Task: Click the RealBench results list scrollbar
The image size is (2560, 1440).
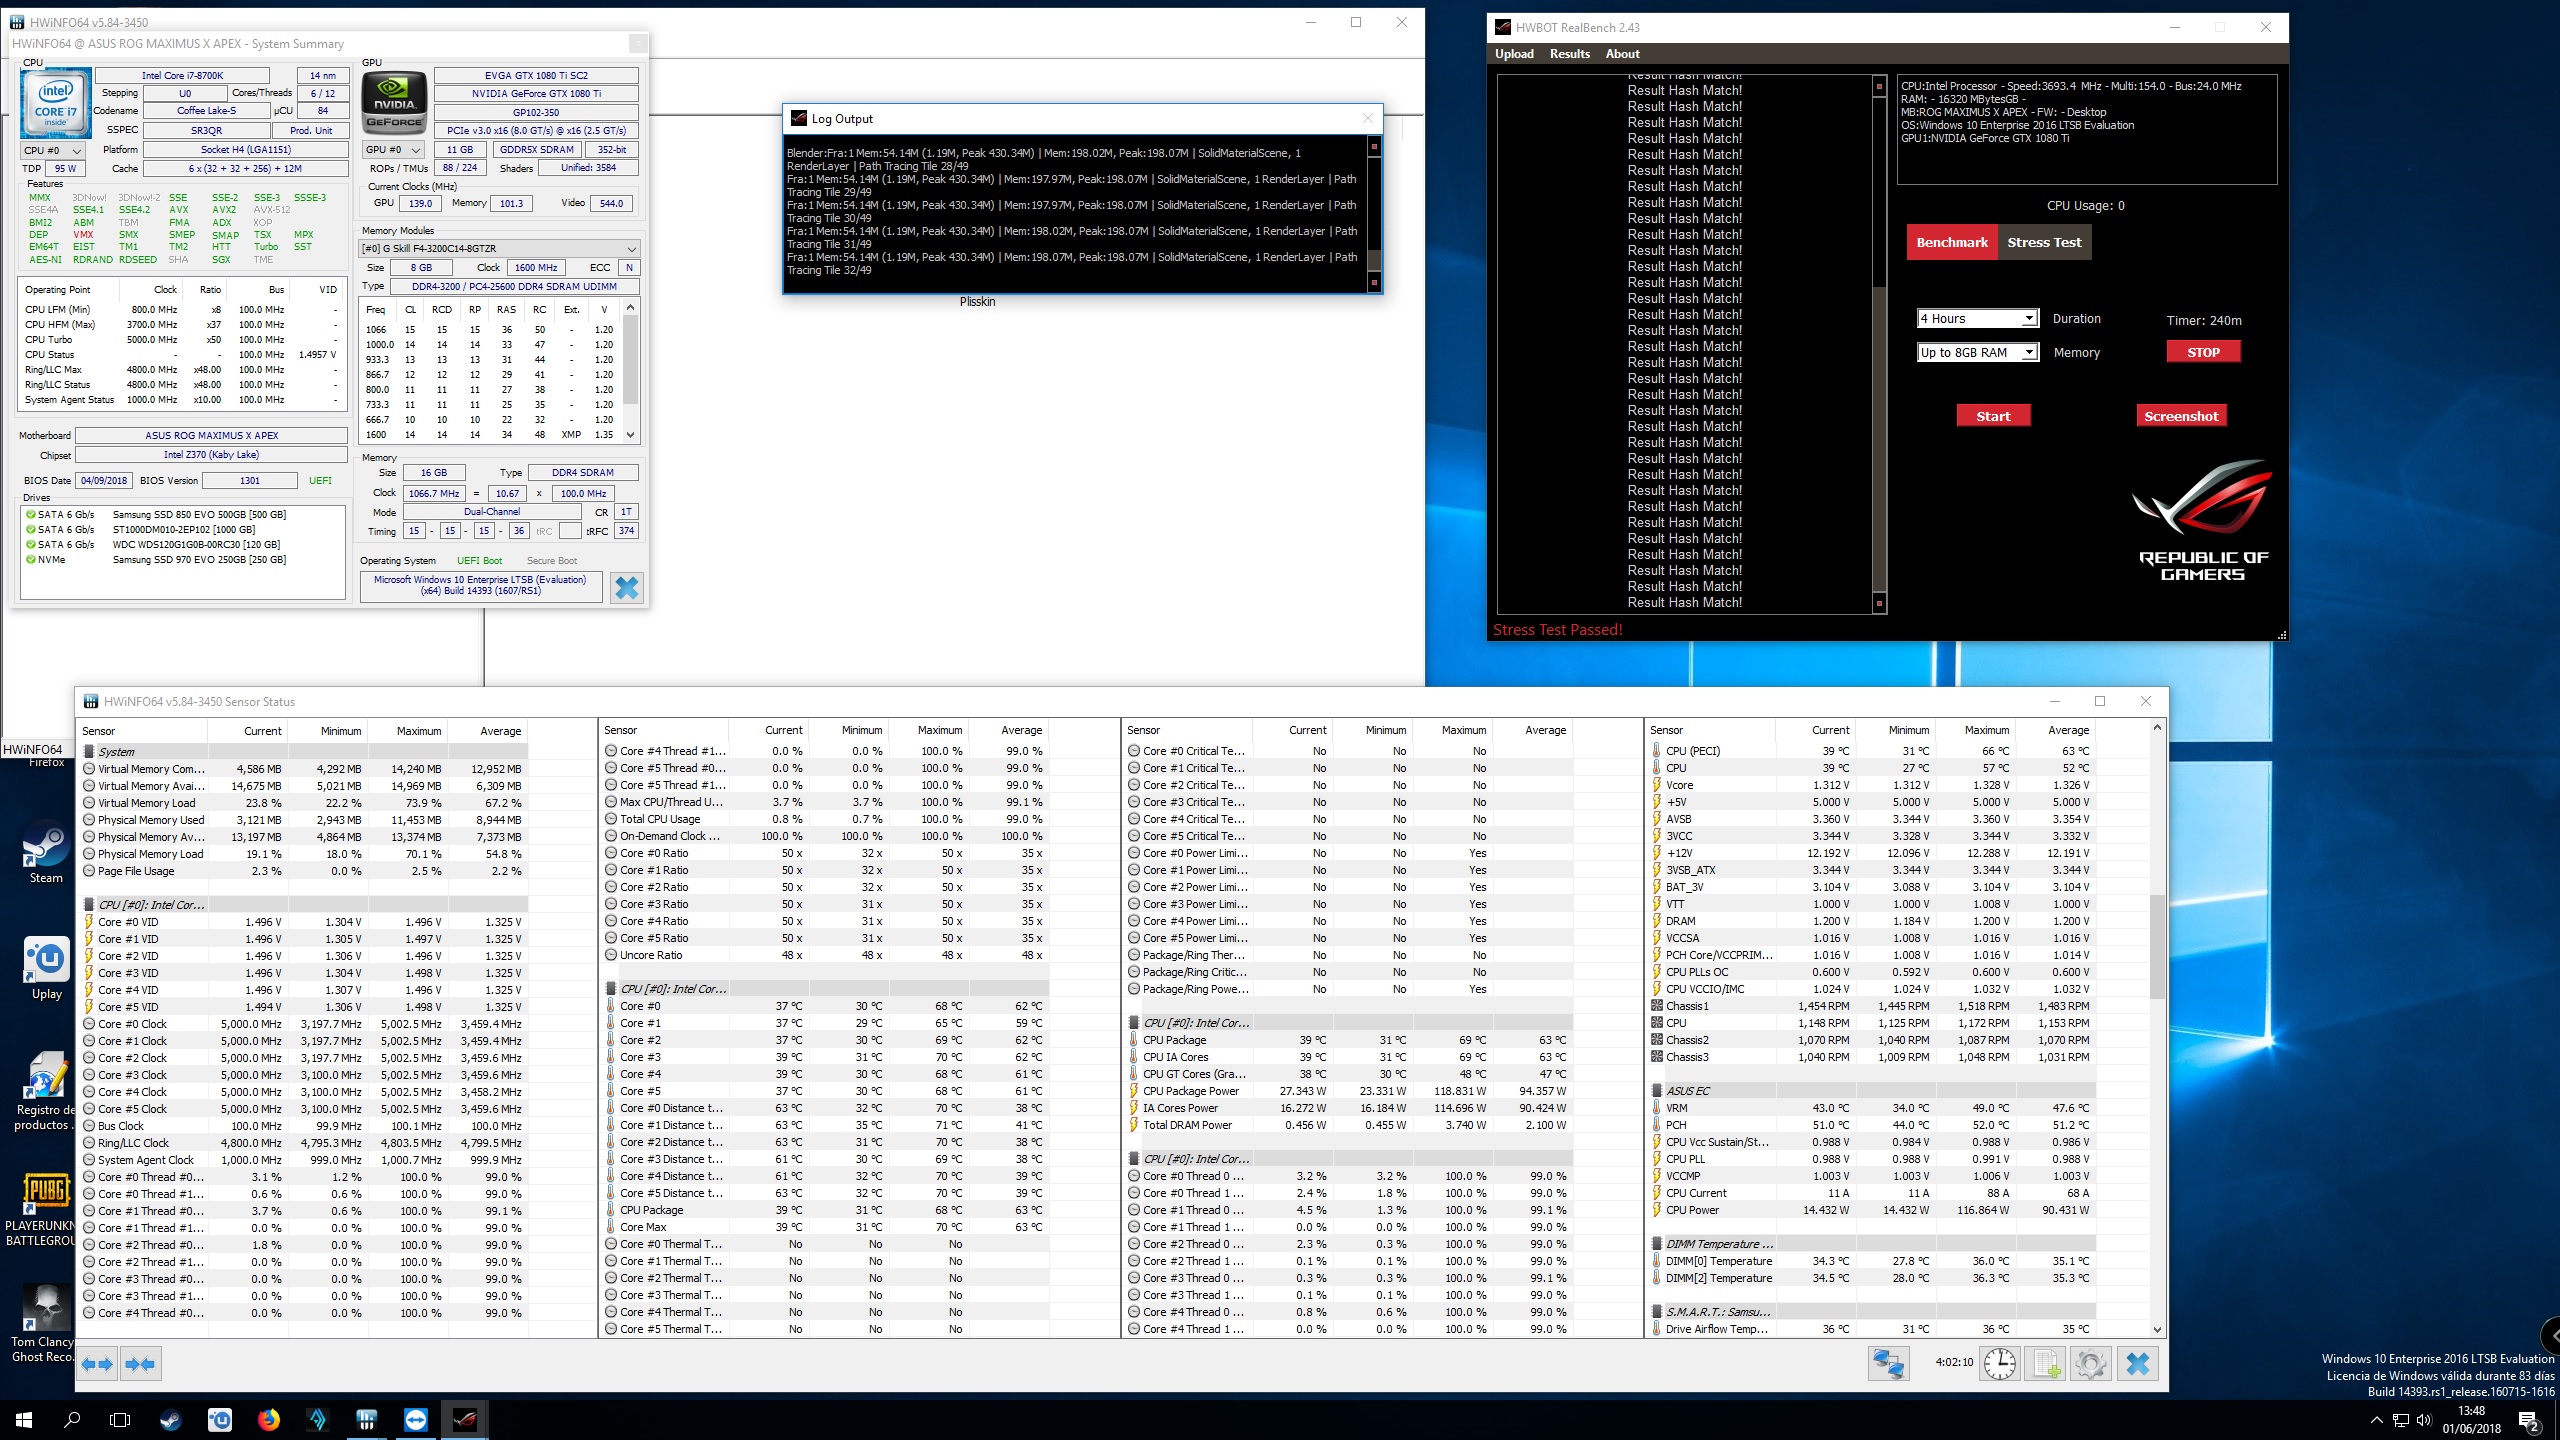Action: (x=1879, y=345)
